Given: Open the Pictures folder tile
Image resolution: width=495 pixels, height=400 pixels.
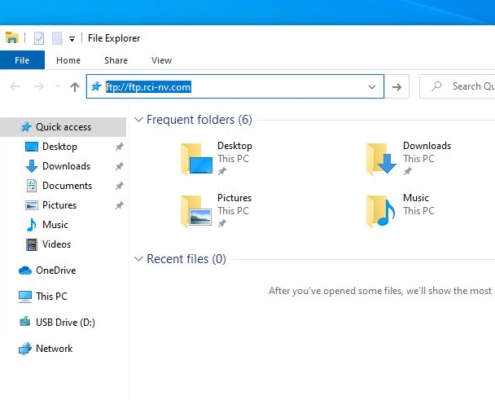Looking at the screenshot, I should click(x=216, y=211).
